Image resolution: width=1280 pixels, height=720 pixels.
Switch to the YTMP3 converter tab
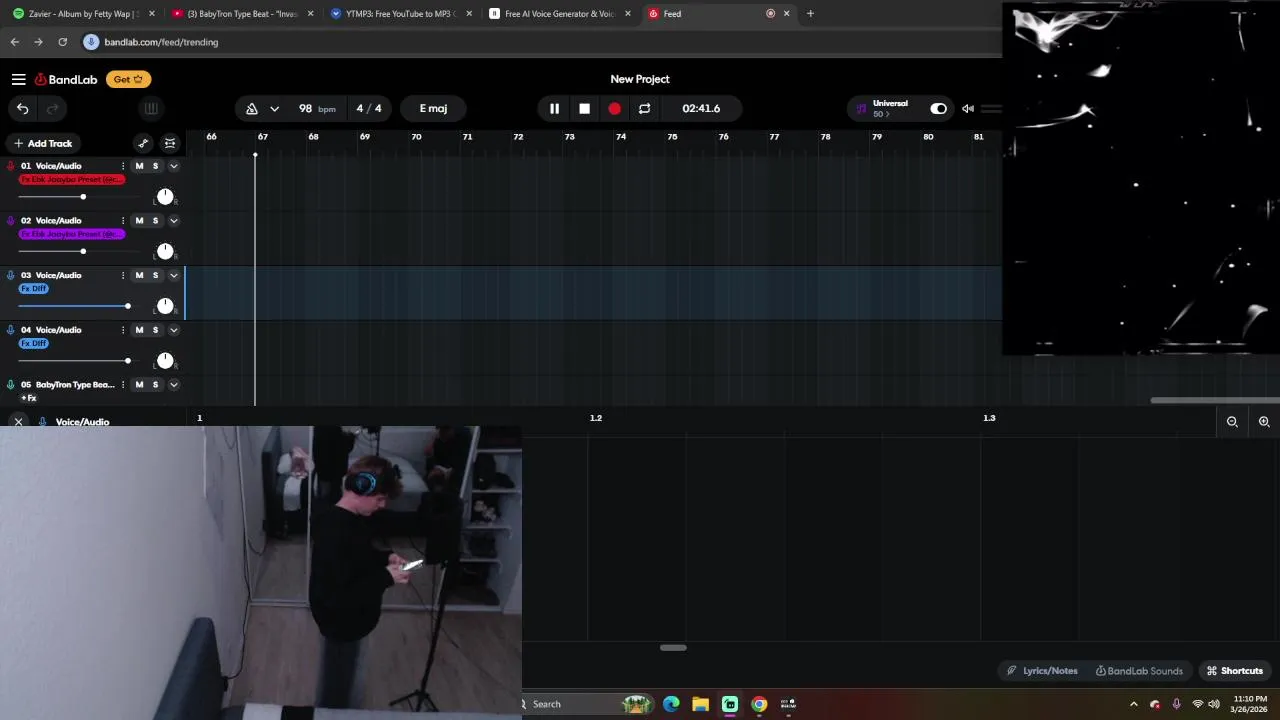coord(401,14)
